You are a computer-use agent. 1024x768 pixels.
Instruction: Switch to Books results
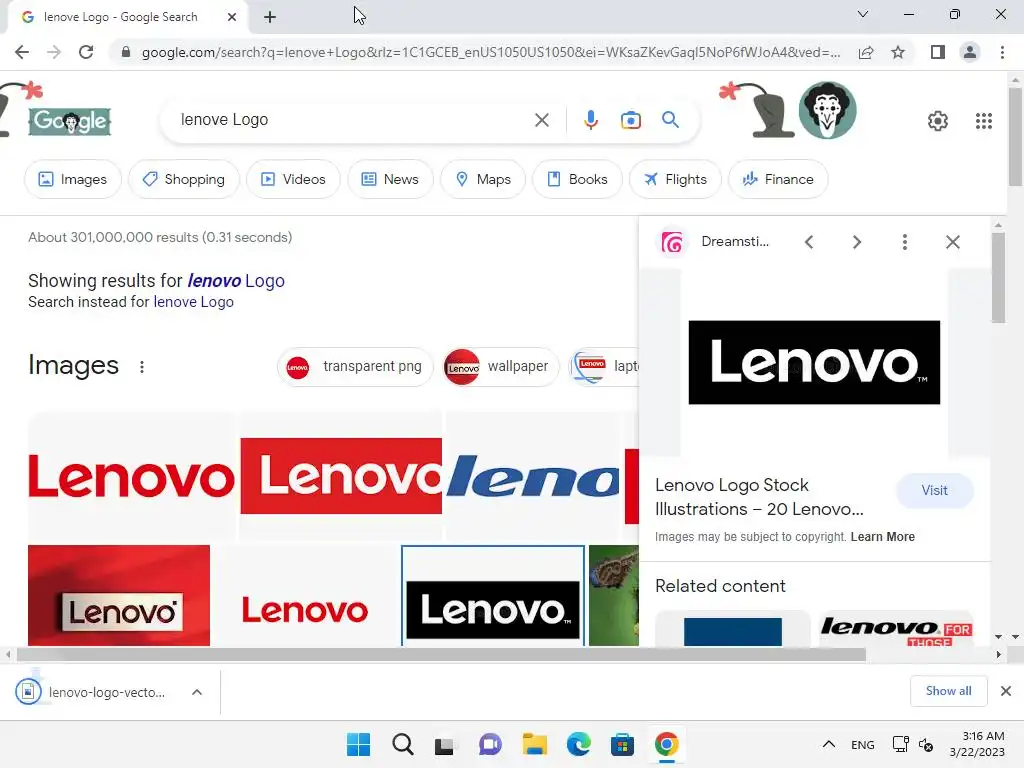point(577,179)
